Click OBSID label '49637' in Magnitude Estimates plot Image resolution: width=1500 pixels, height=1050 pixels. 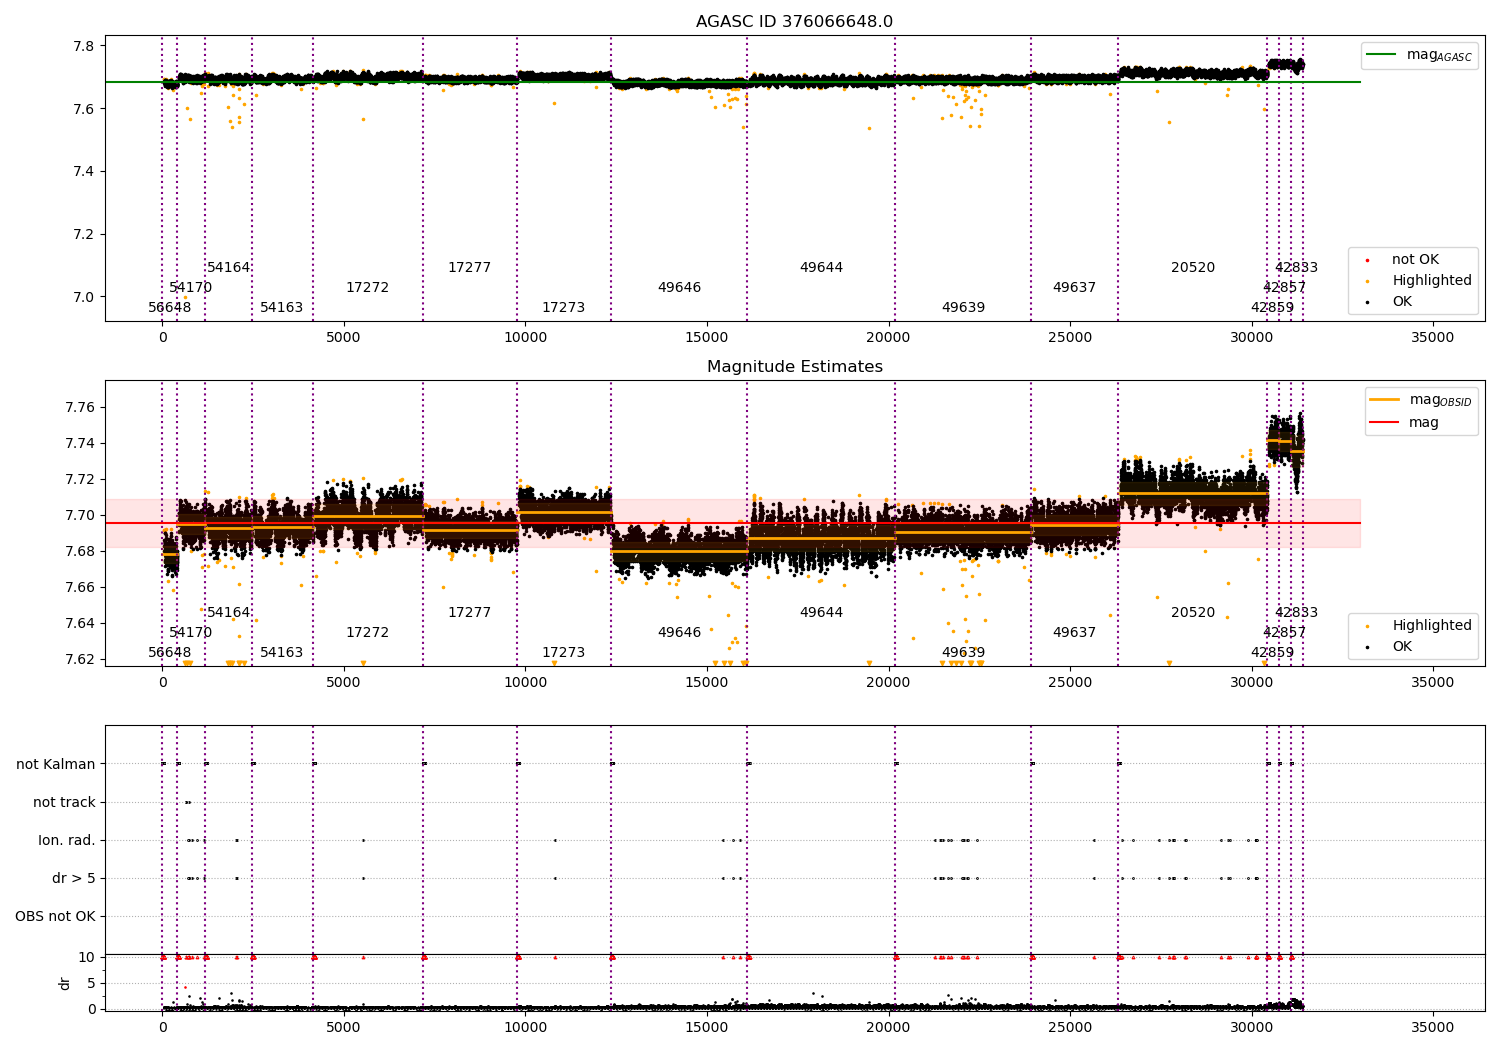tap(1075, 633)
